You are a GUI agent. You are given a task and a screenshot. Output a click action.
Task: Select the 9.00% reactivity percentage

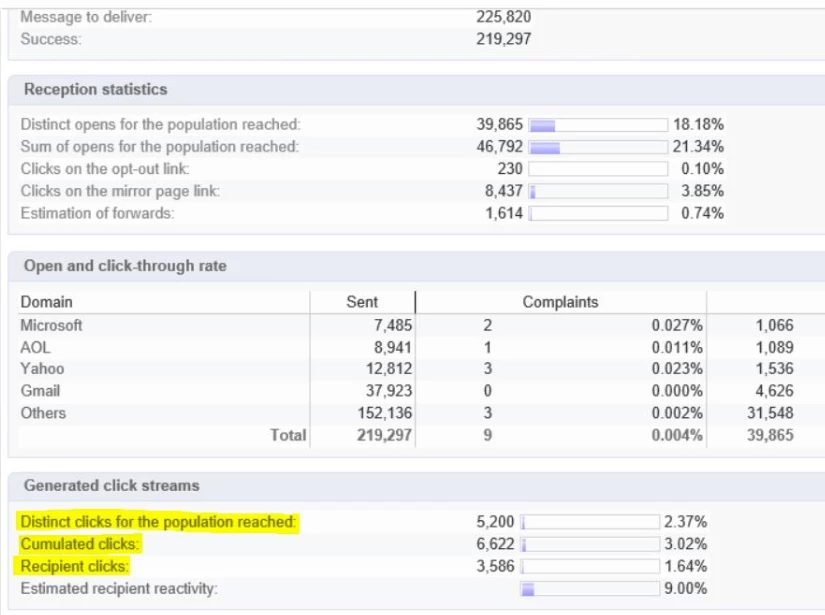coord(686,588)
